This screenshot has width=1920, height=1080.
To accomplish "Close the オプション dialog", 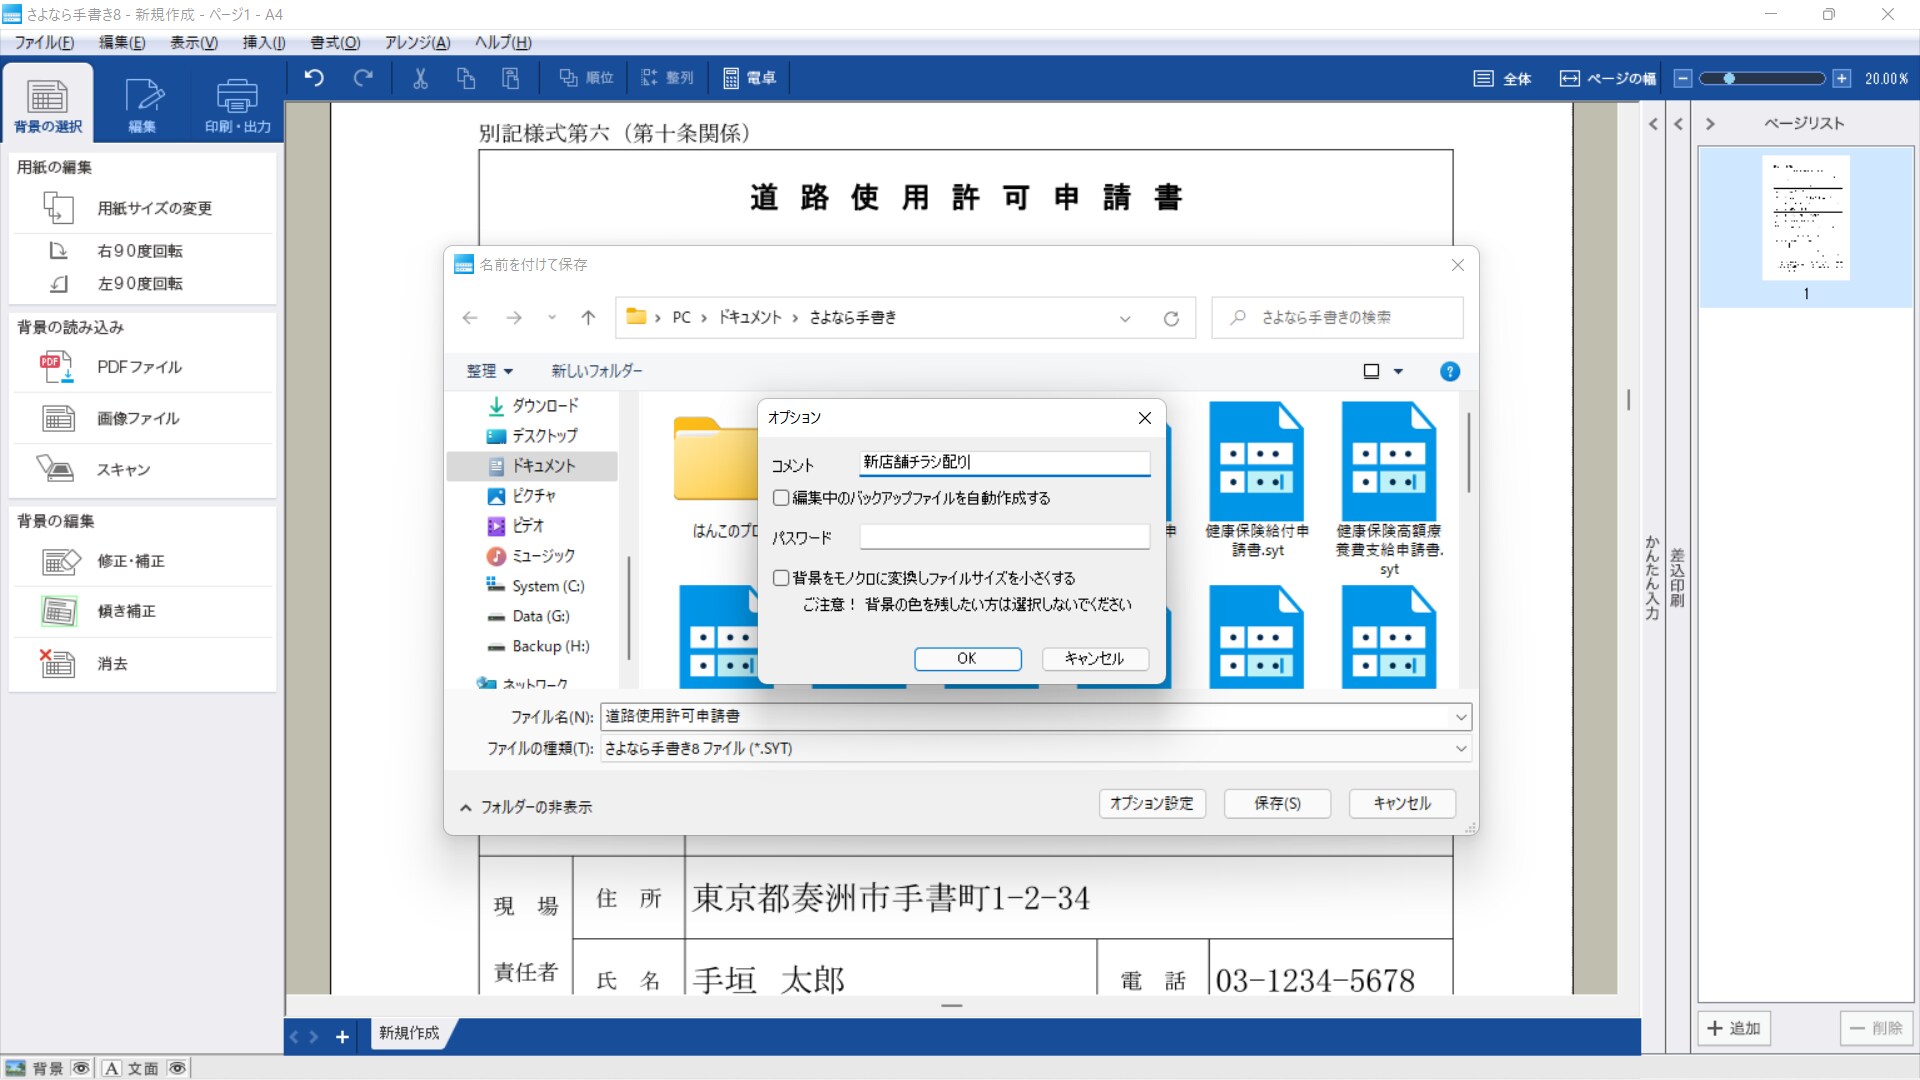I will pyautogui.click(x=1145, y=418).
